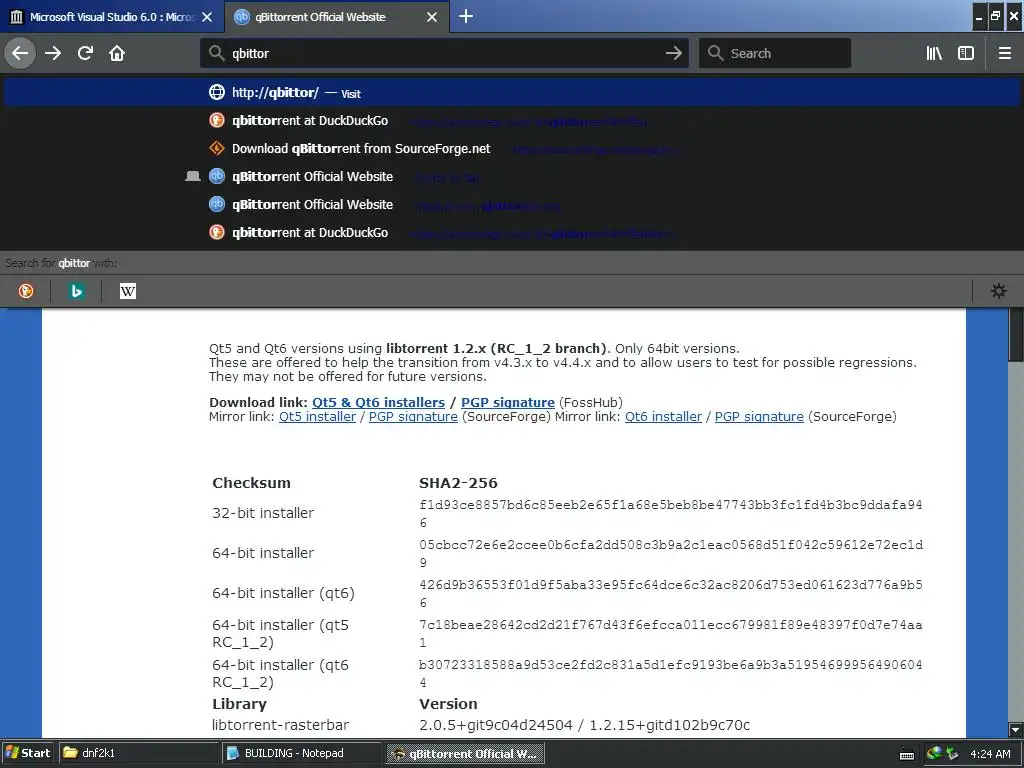Switch to the Microsoft Visual Studio 6.0 tab
The height and width of the screenshot is (768, 1024).
pos(111,17)
